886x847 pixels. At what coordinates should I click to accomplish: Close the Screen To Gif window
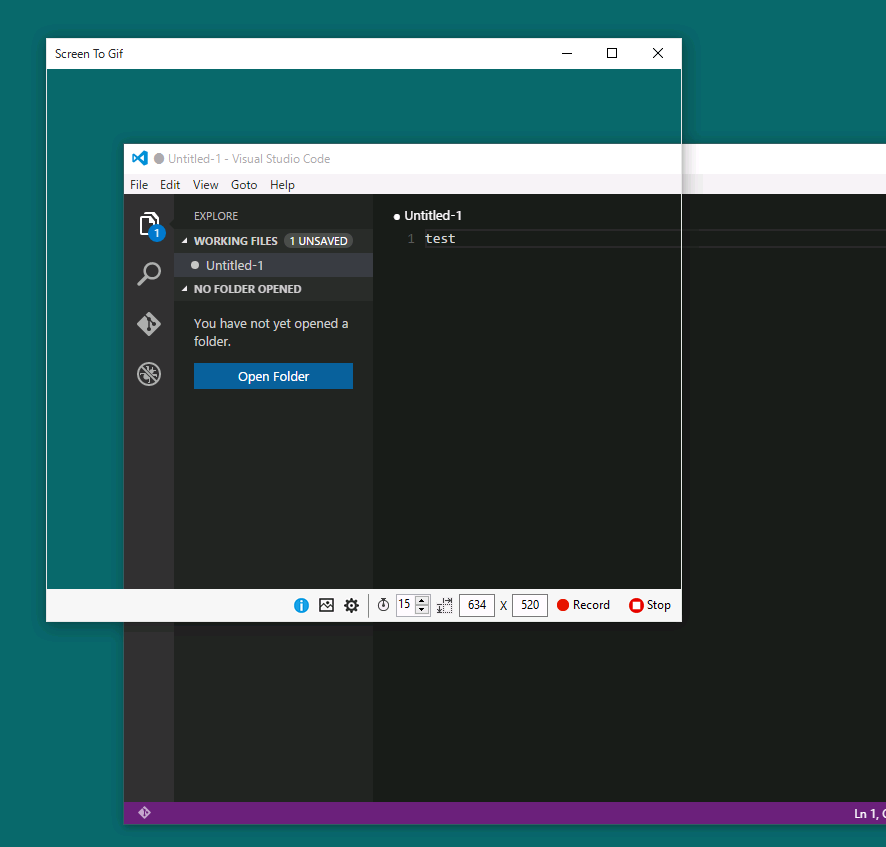658,53
